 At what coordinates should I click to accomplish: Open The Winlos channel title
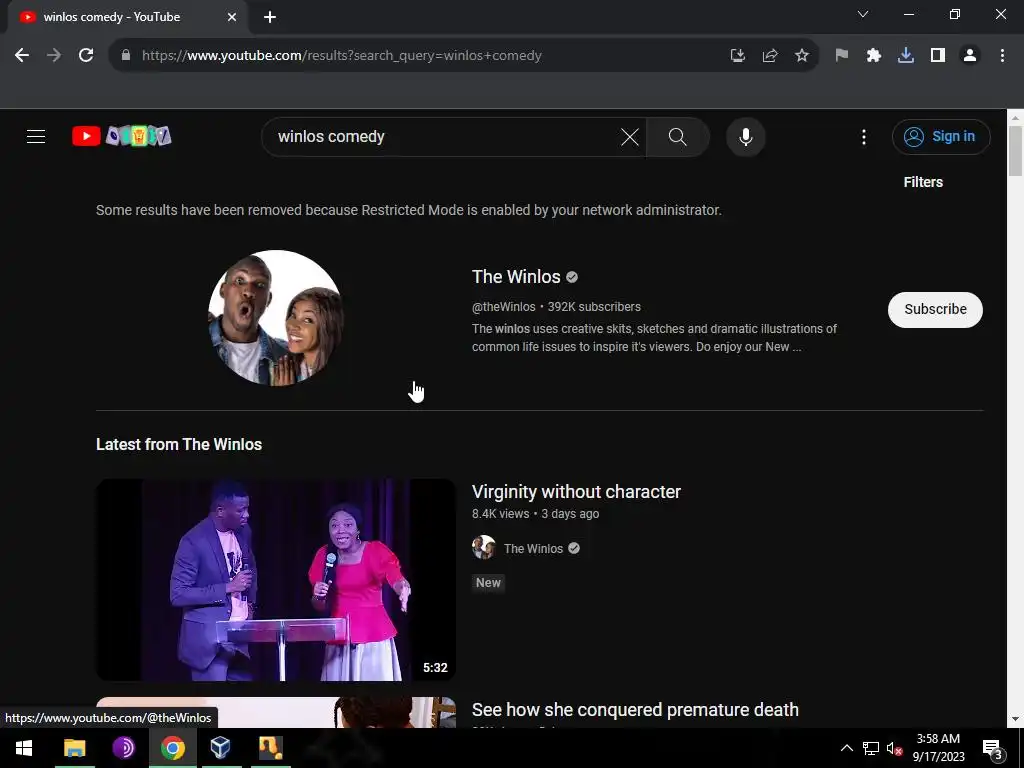click(x=516, y=277)
